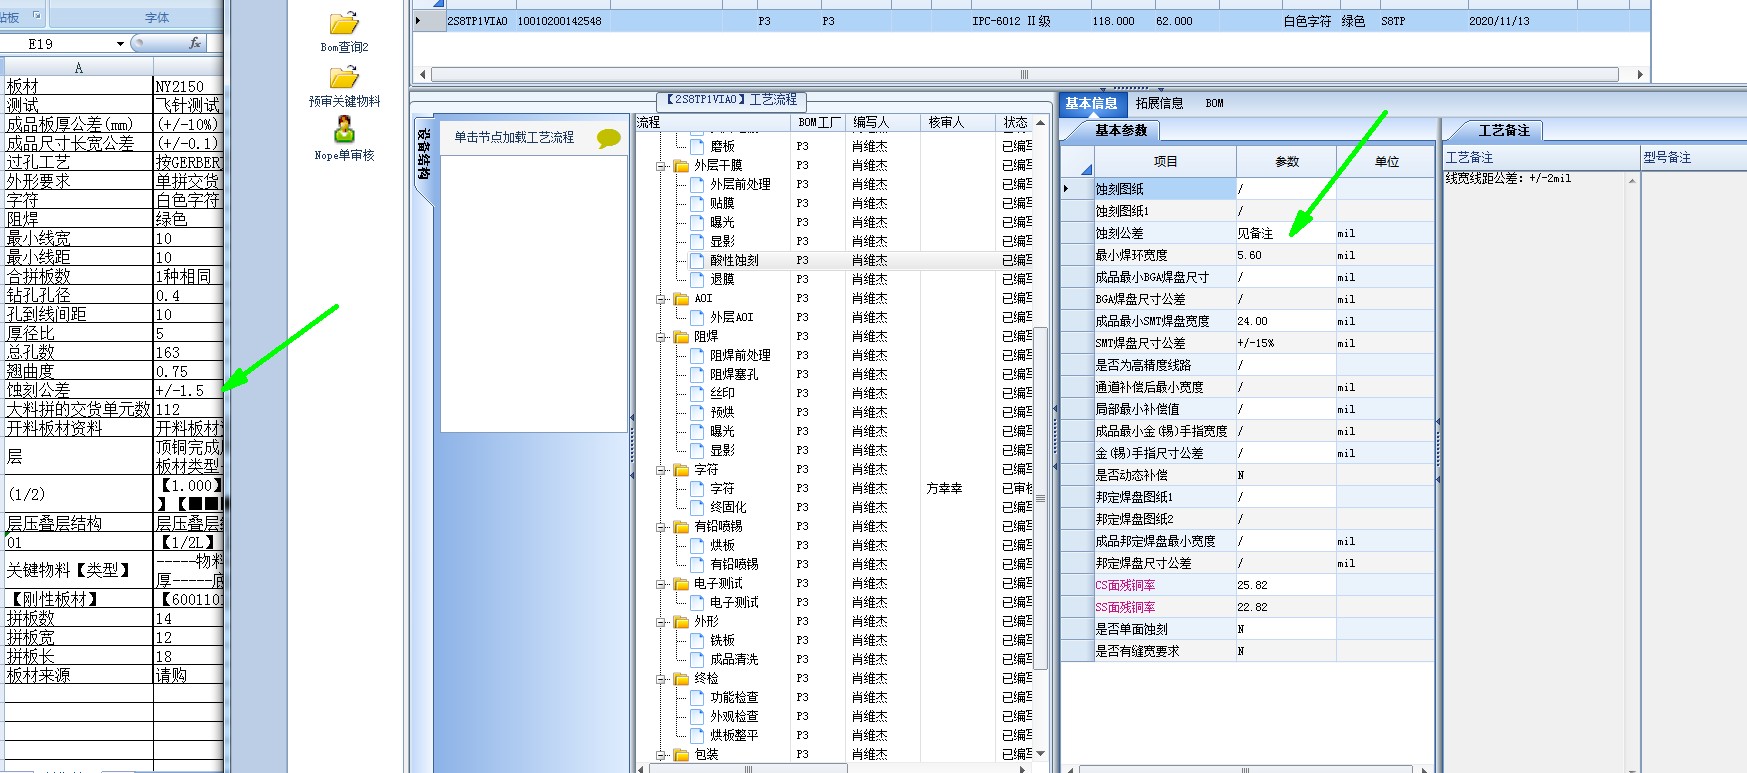Viewport: 1747px width, 773px height.
Task: Collapse the 外形 tree node
Action: (661, 622)
